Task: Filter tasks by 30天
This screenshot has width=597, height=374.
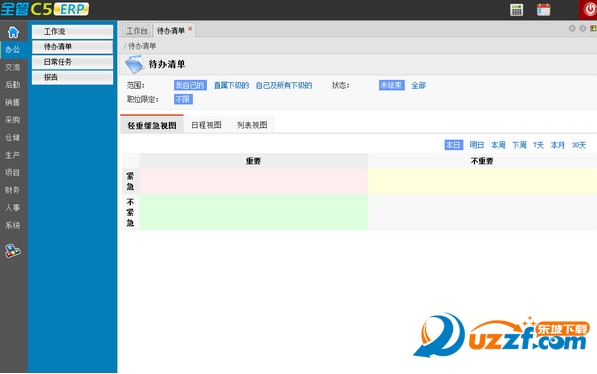Action: [x=579, y=145]
